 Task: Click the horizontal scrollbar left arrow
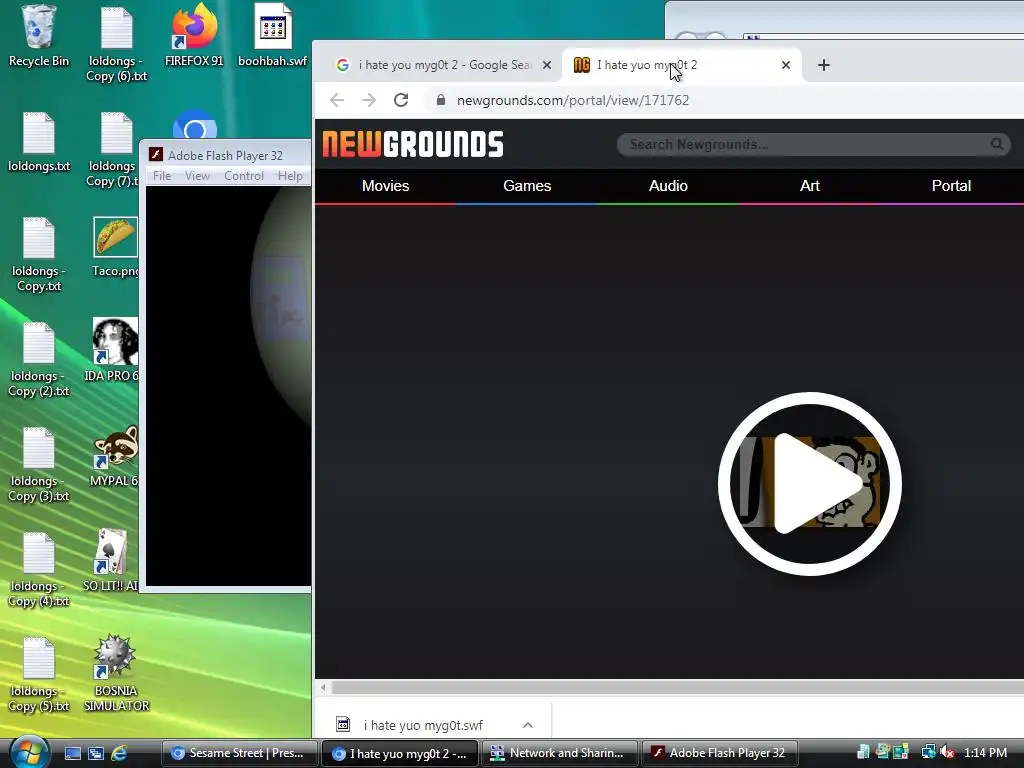tap(323, 687)
